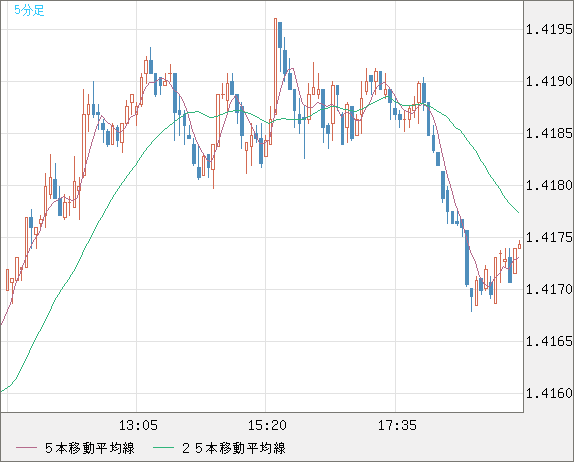Click the last candlestick at the chart's right edge
Viewport: 574px width, 462px height.
click(519, 245)
